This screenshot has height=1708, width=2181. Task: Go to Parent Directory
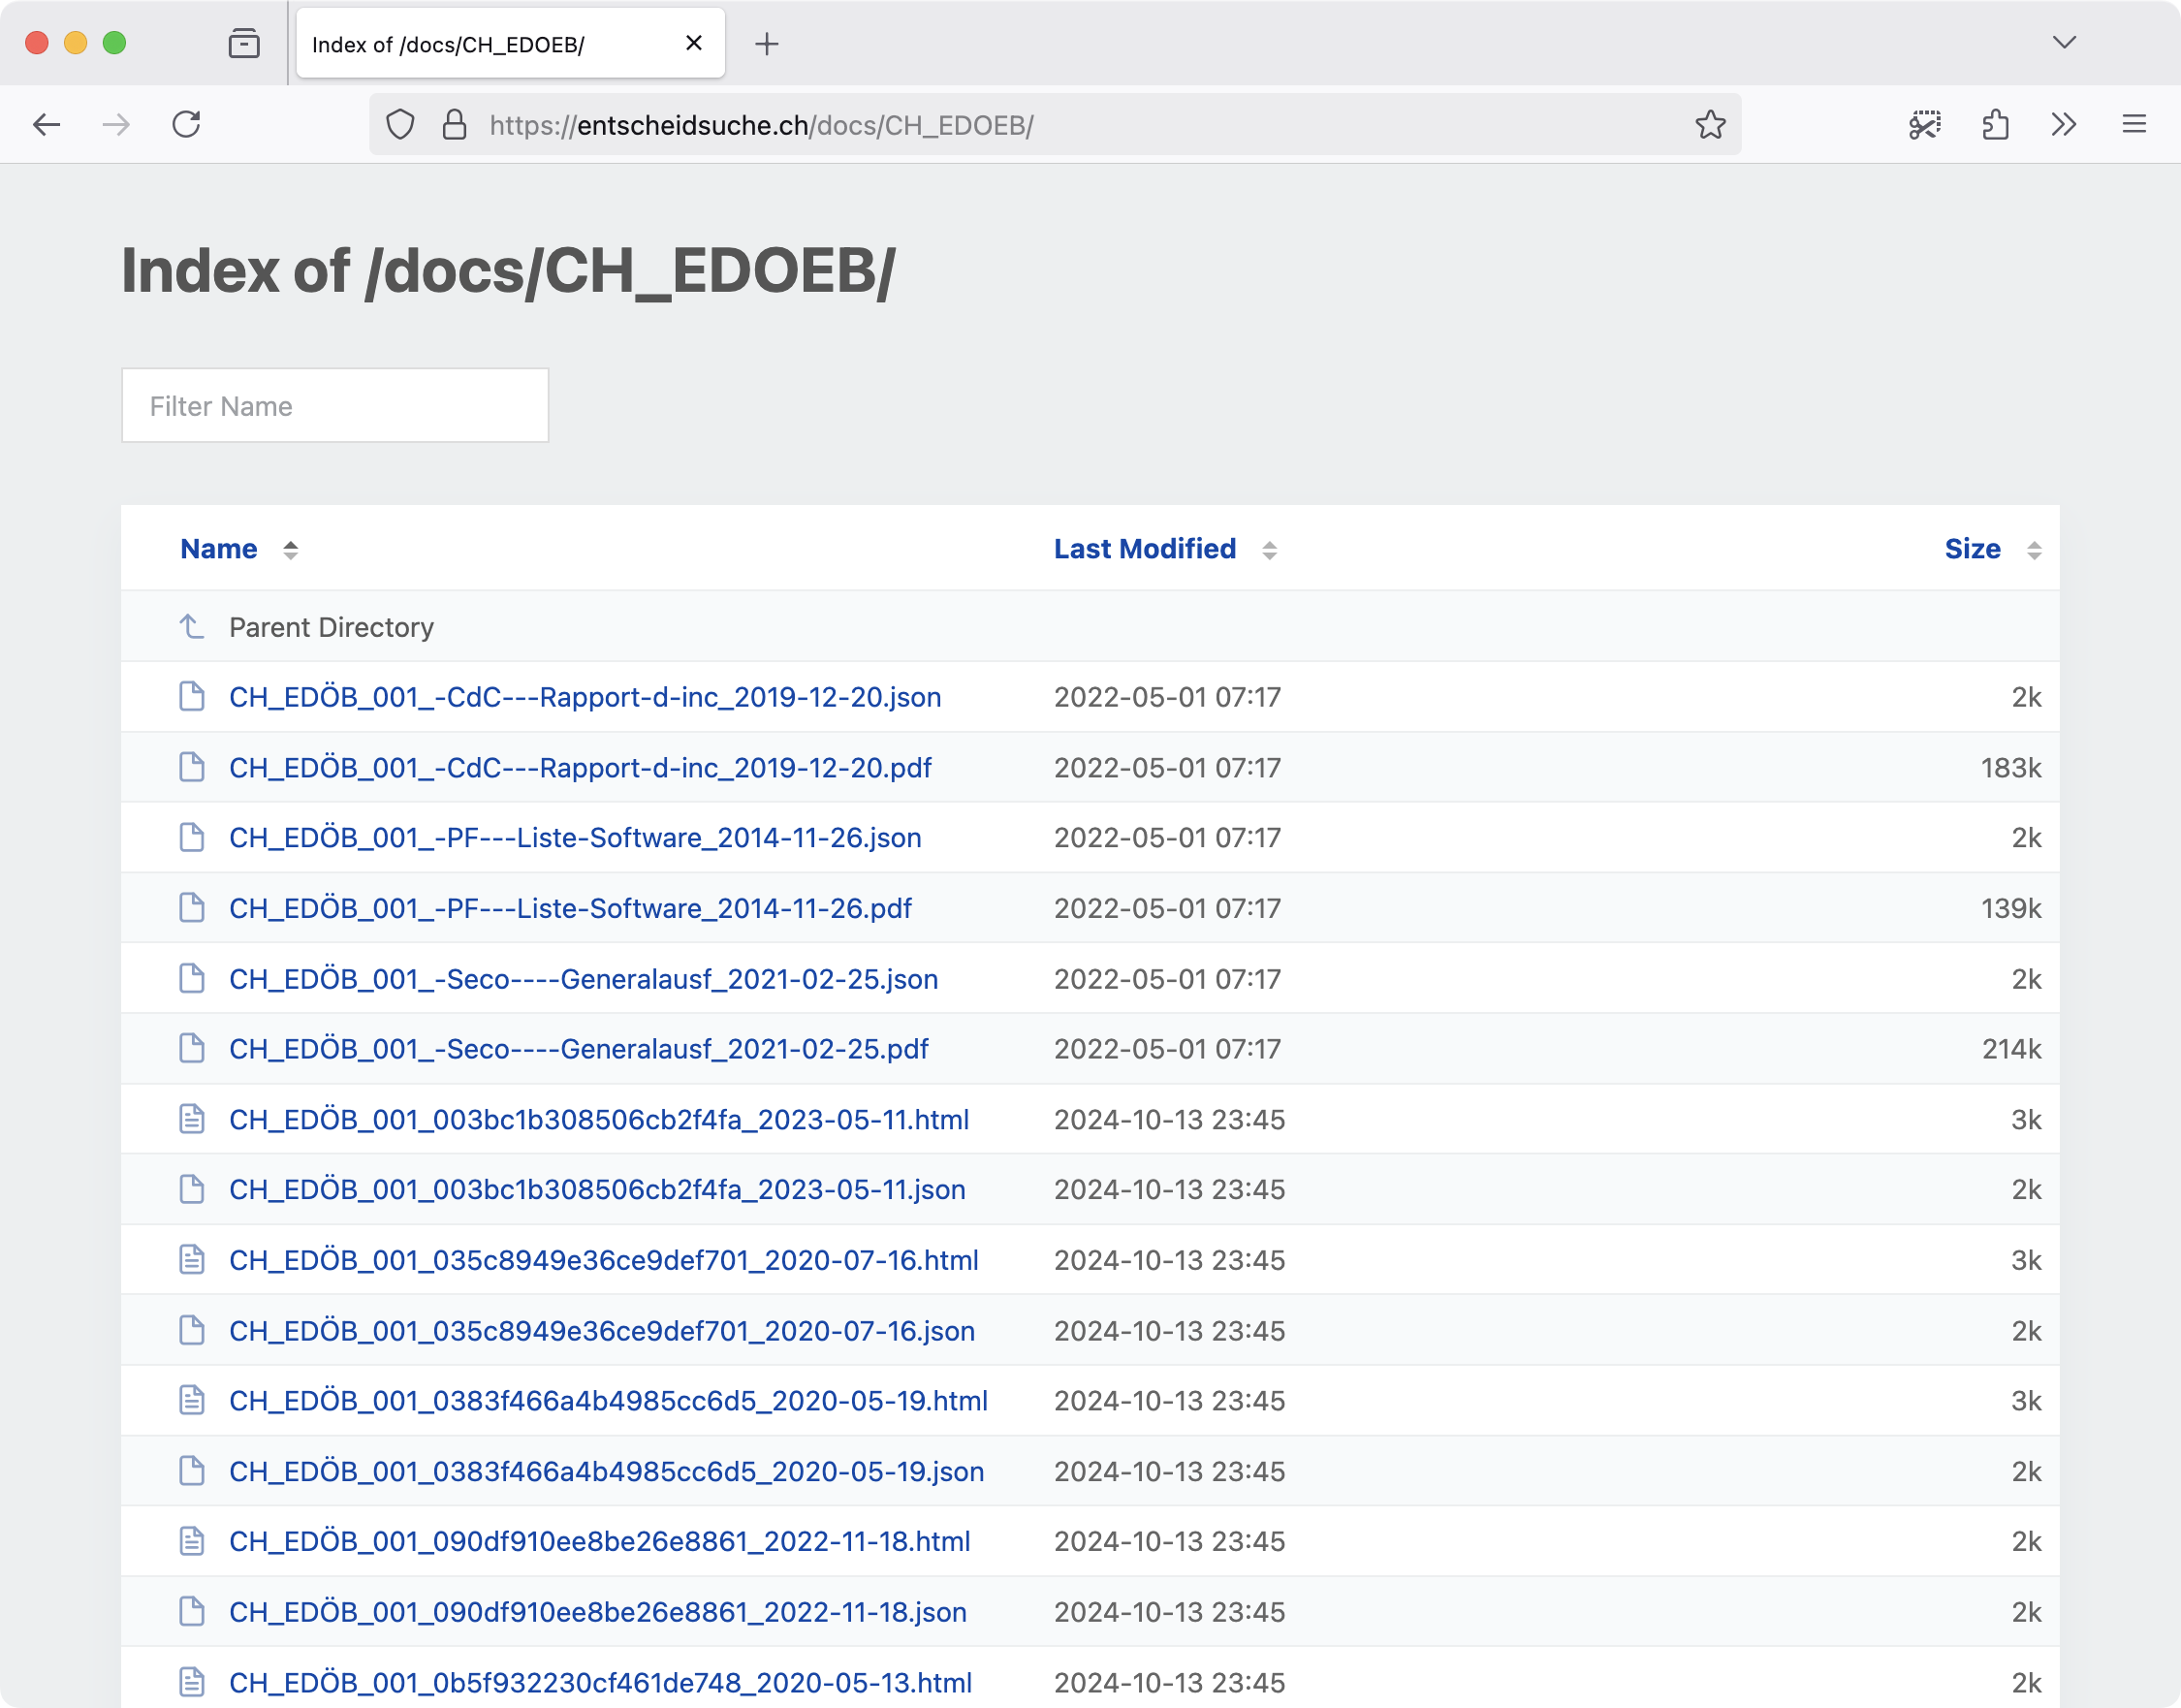click(x=330, y=627)
